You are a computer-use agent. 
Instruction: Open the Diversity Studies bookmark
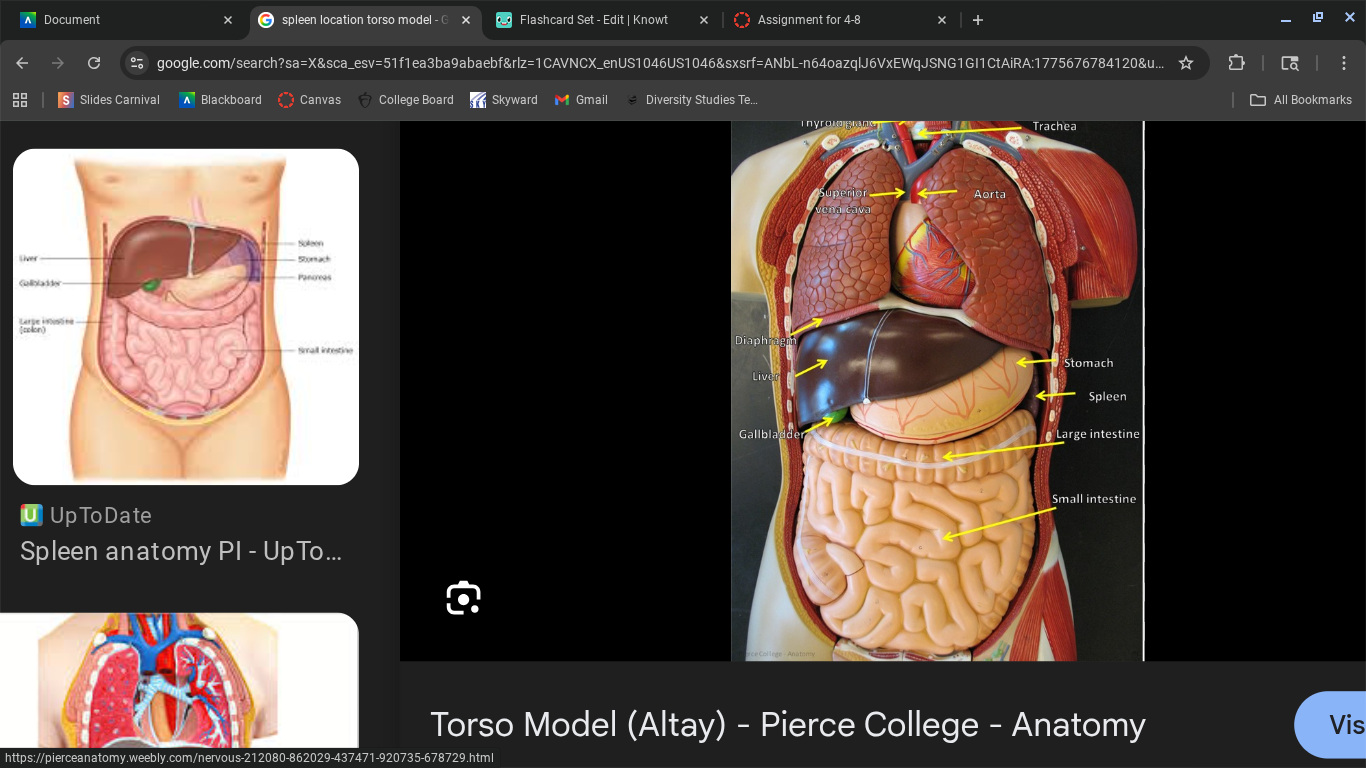click(x=691, y=100)
